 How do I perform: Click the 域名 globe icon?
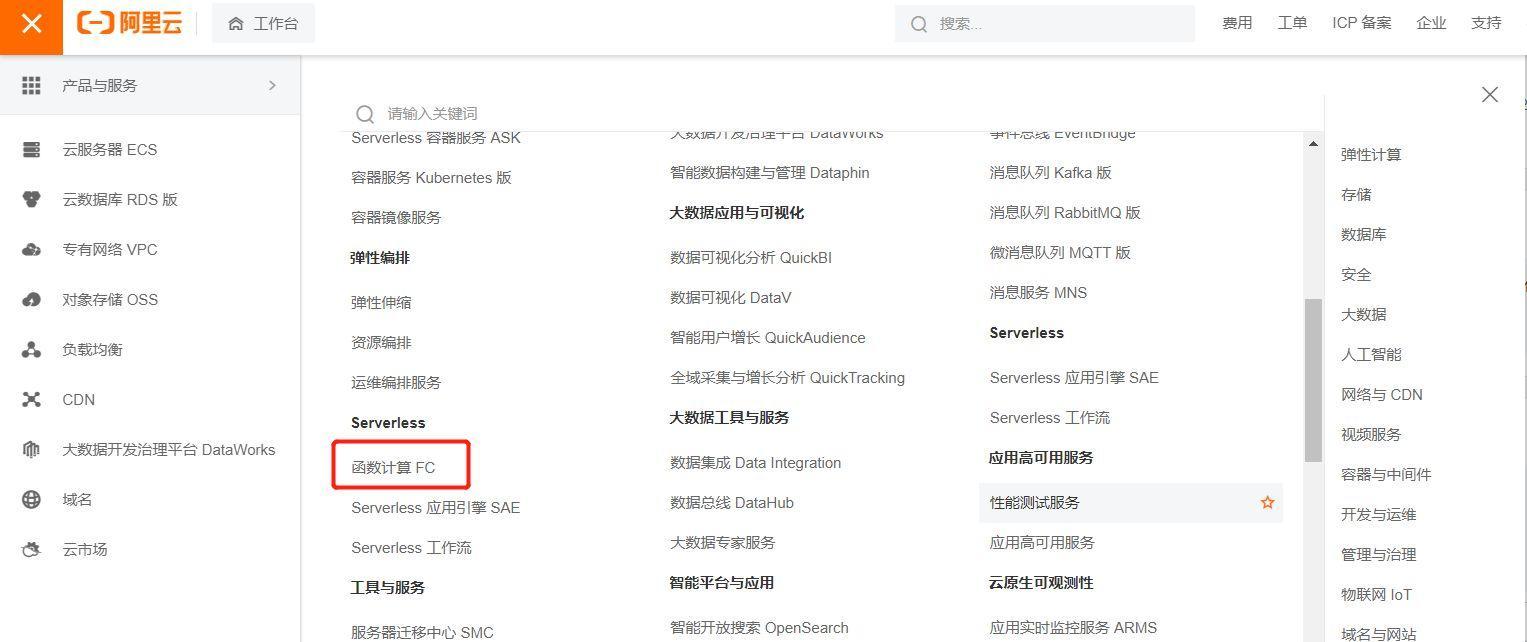pos(31,500)
